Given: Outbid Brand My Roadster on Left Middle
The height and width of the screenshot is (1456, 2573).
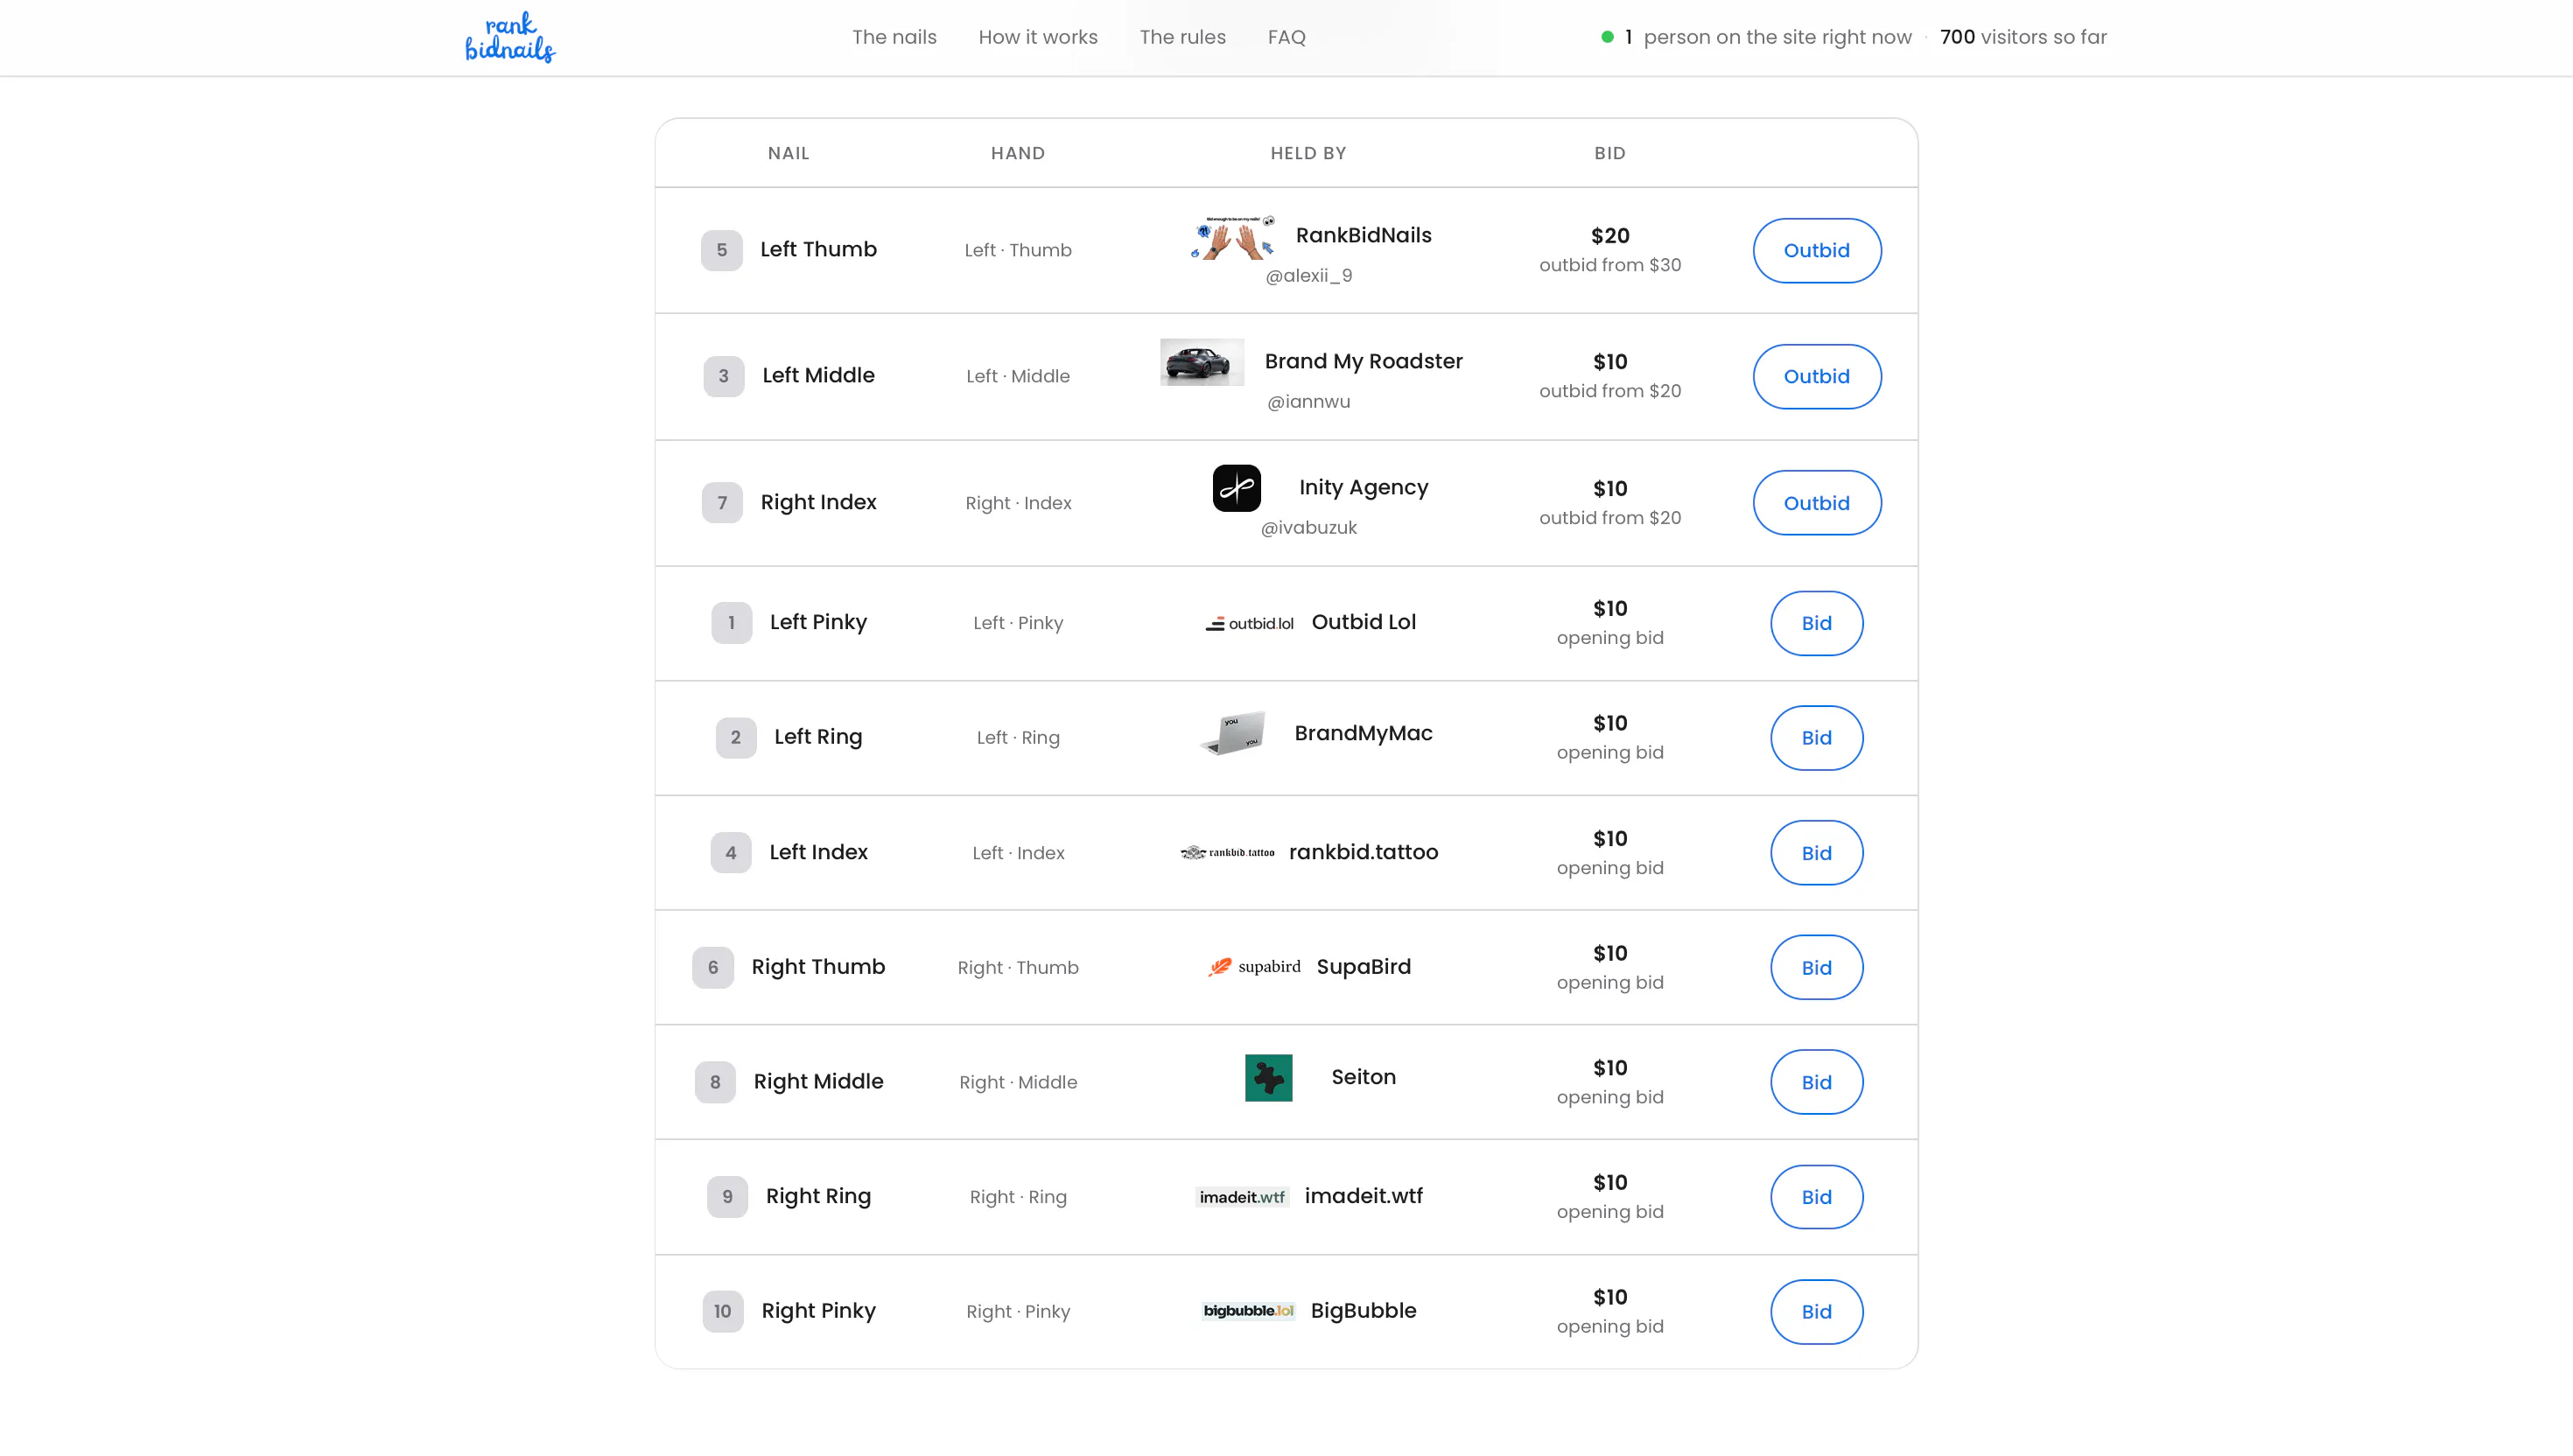Looking at the screenshot, I should point(1816,376).
